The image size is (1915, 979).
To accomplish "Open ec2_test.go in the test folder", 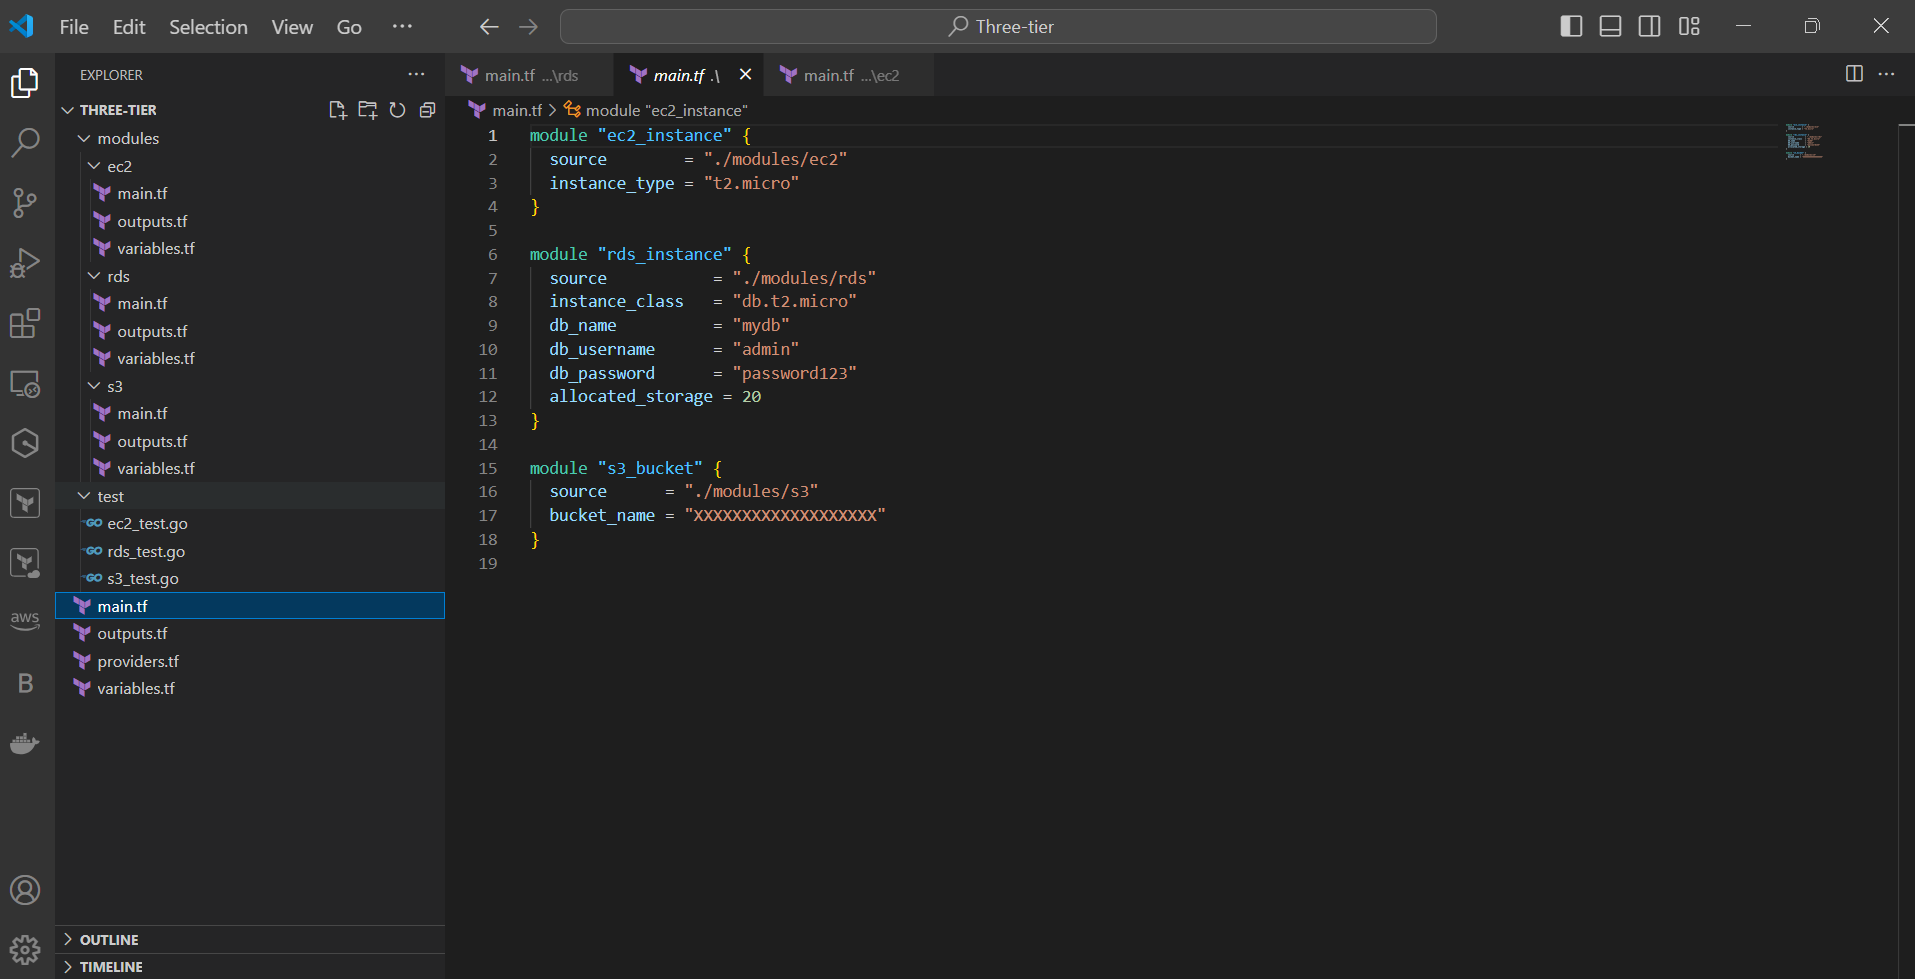I will (147, 523).
